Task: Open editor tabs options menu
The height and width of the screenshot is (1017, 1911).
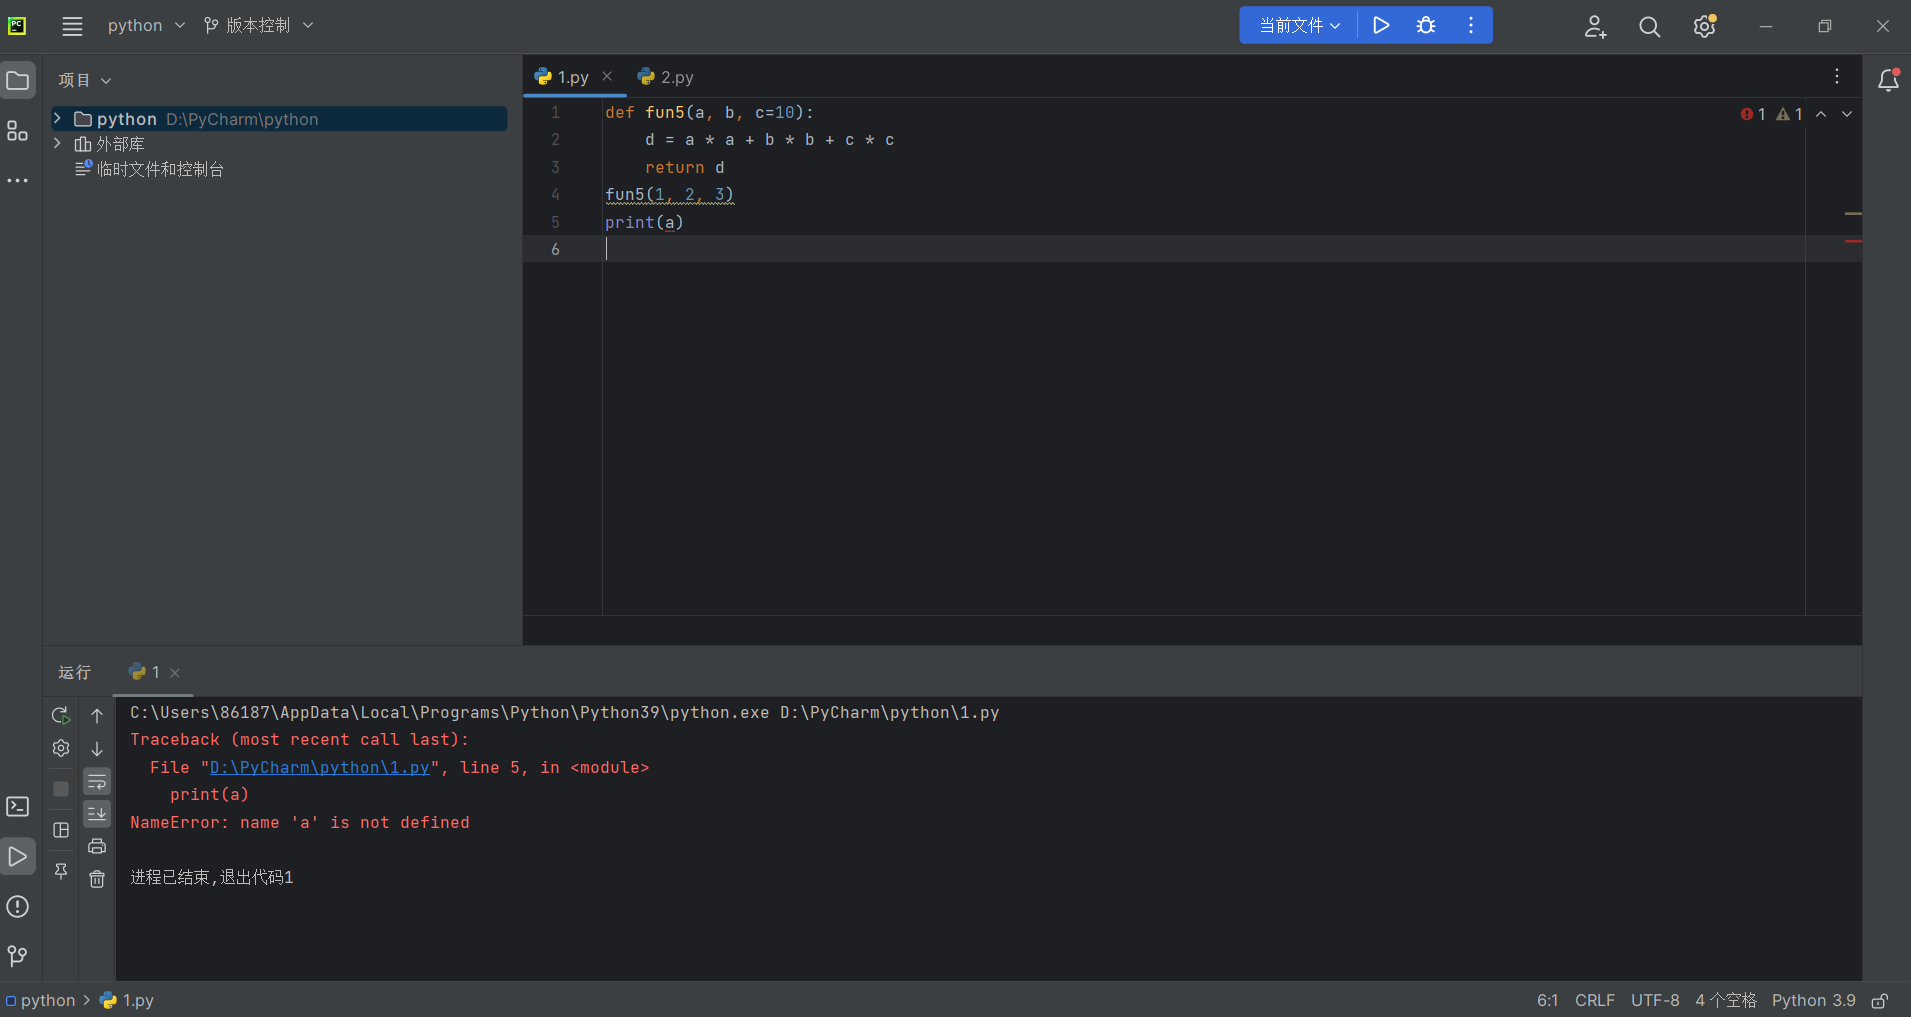Action: (1837, 77)
